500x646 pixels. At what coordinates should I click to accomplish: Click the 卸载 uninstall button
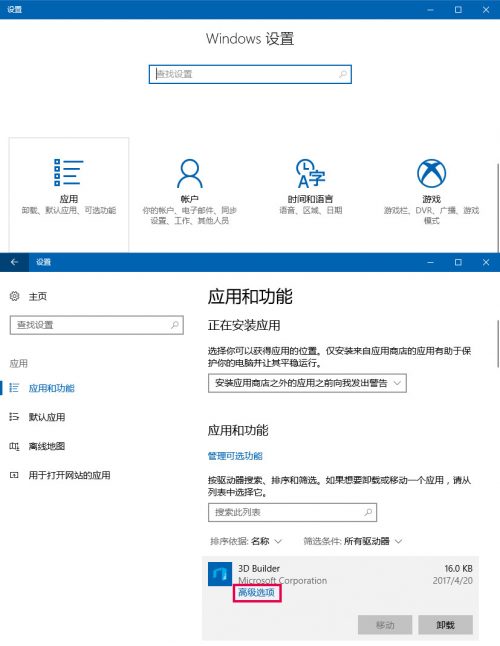(x=445, y=625)
